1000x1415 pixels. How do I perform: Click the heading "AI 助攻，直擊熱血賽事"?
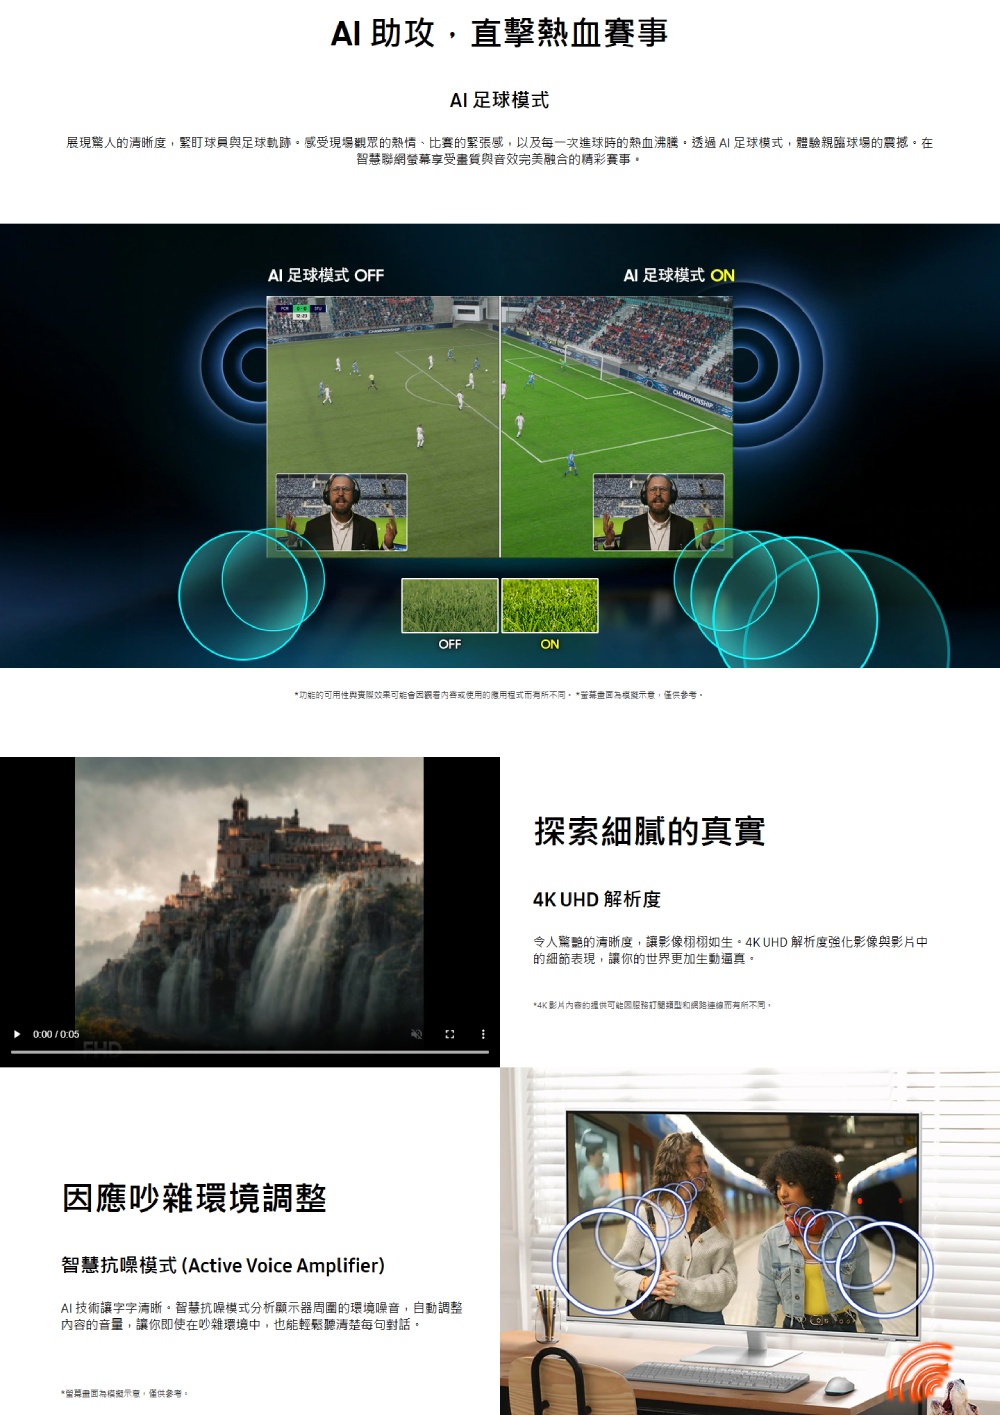500,33
